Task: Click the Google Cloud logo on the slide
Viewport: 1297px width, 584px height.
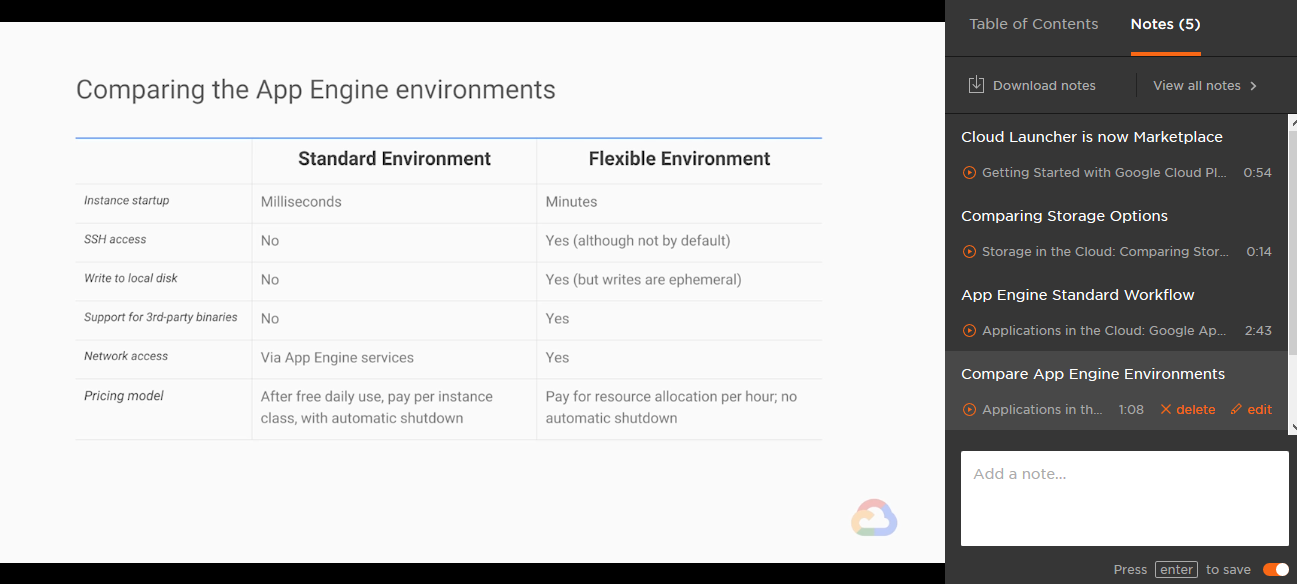Action: 874,518
